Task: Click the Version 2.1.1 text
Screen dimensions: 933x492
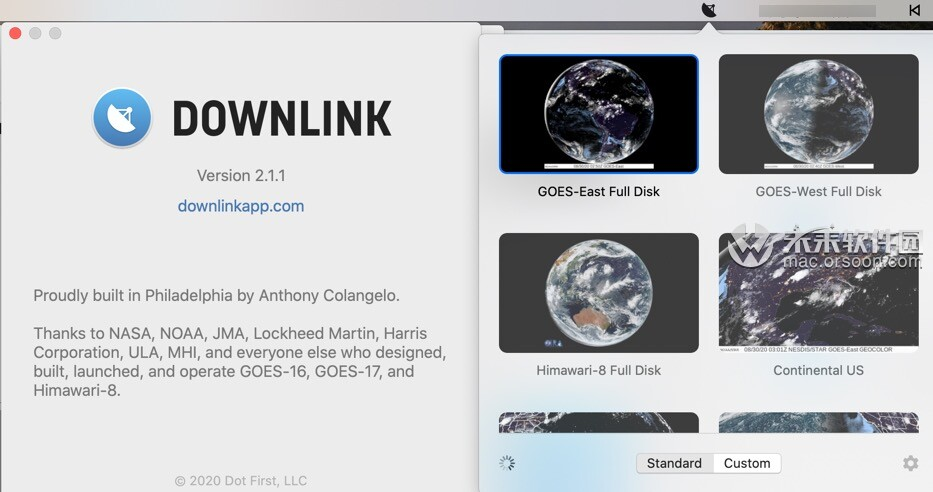Action: 241,176
